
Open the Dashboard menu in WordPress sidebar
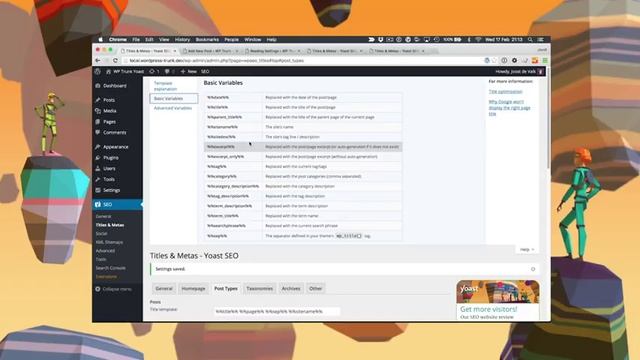point(114,86)
